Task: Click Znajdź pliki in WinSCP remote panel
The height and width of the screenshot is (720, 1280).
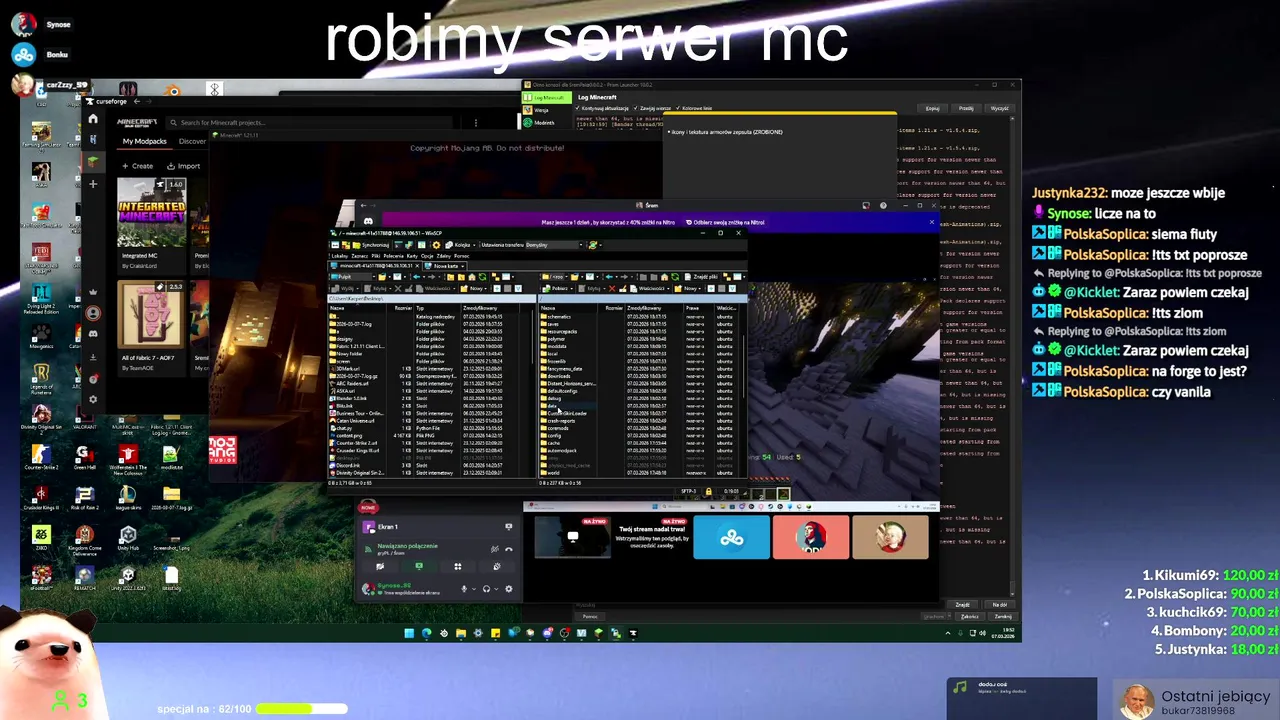Action: point(702,277)
